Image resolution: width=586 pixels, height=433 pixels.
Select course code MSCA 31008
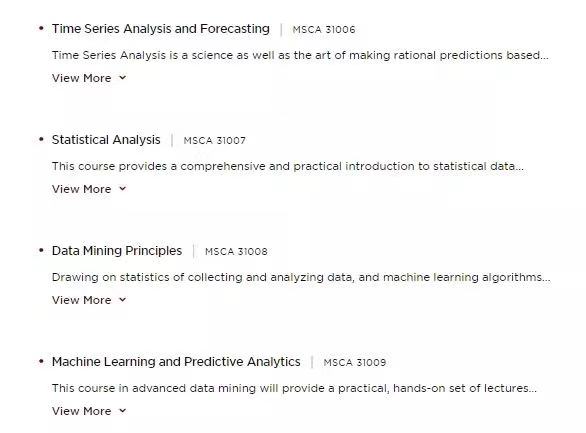pyautogui.click(x=236, y=251)
